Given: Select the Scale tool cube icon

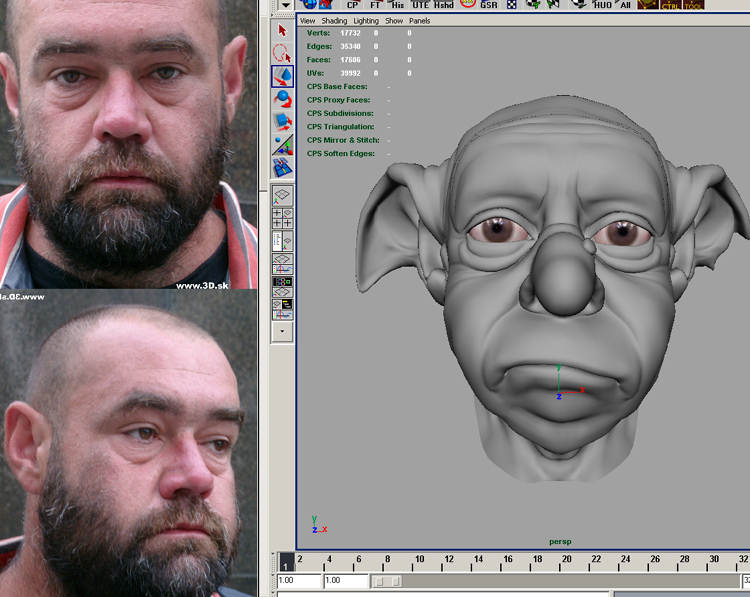Looking at the screenshot, I should (283, 122).
